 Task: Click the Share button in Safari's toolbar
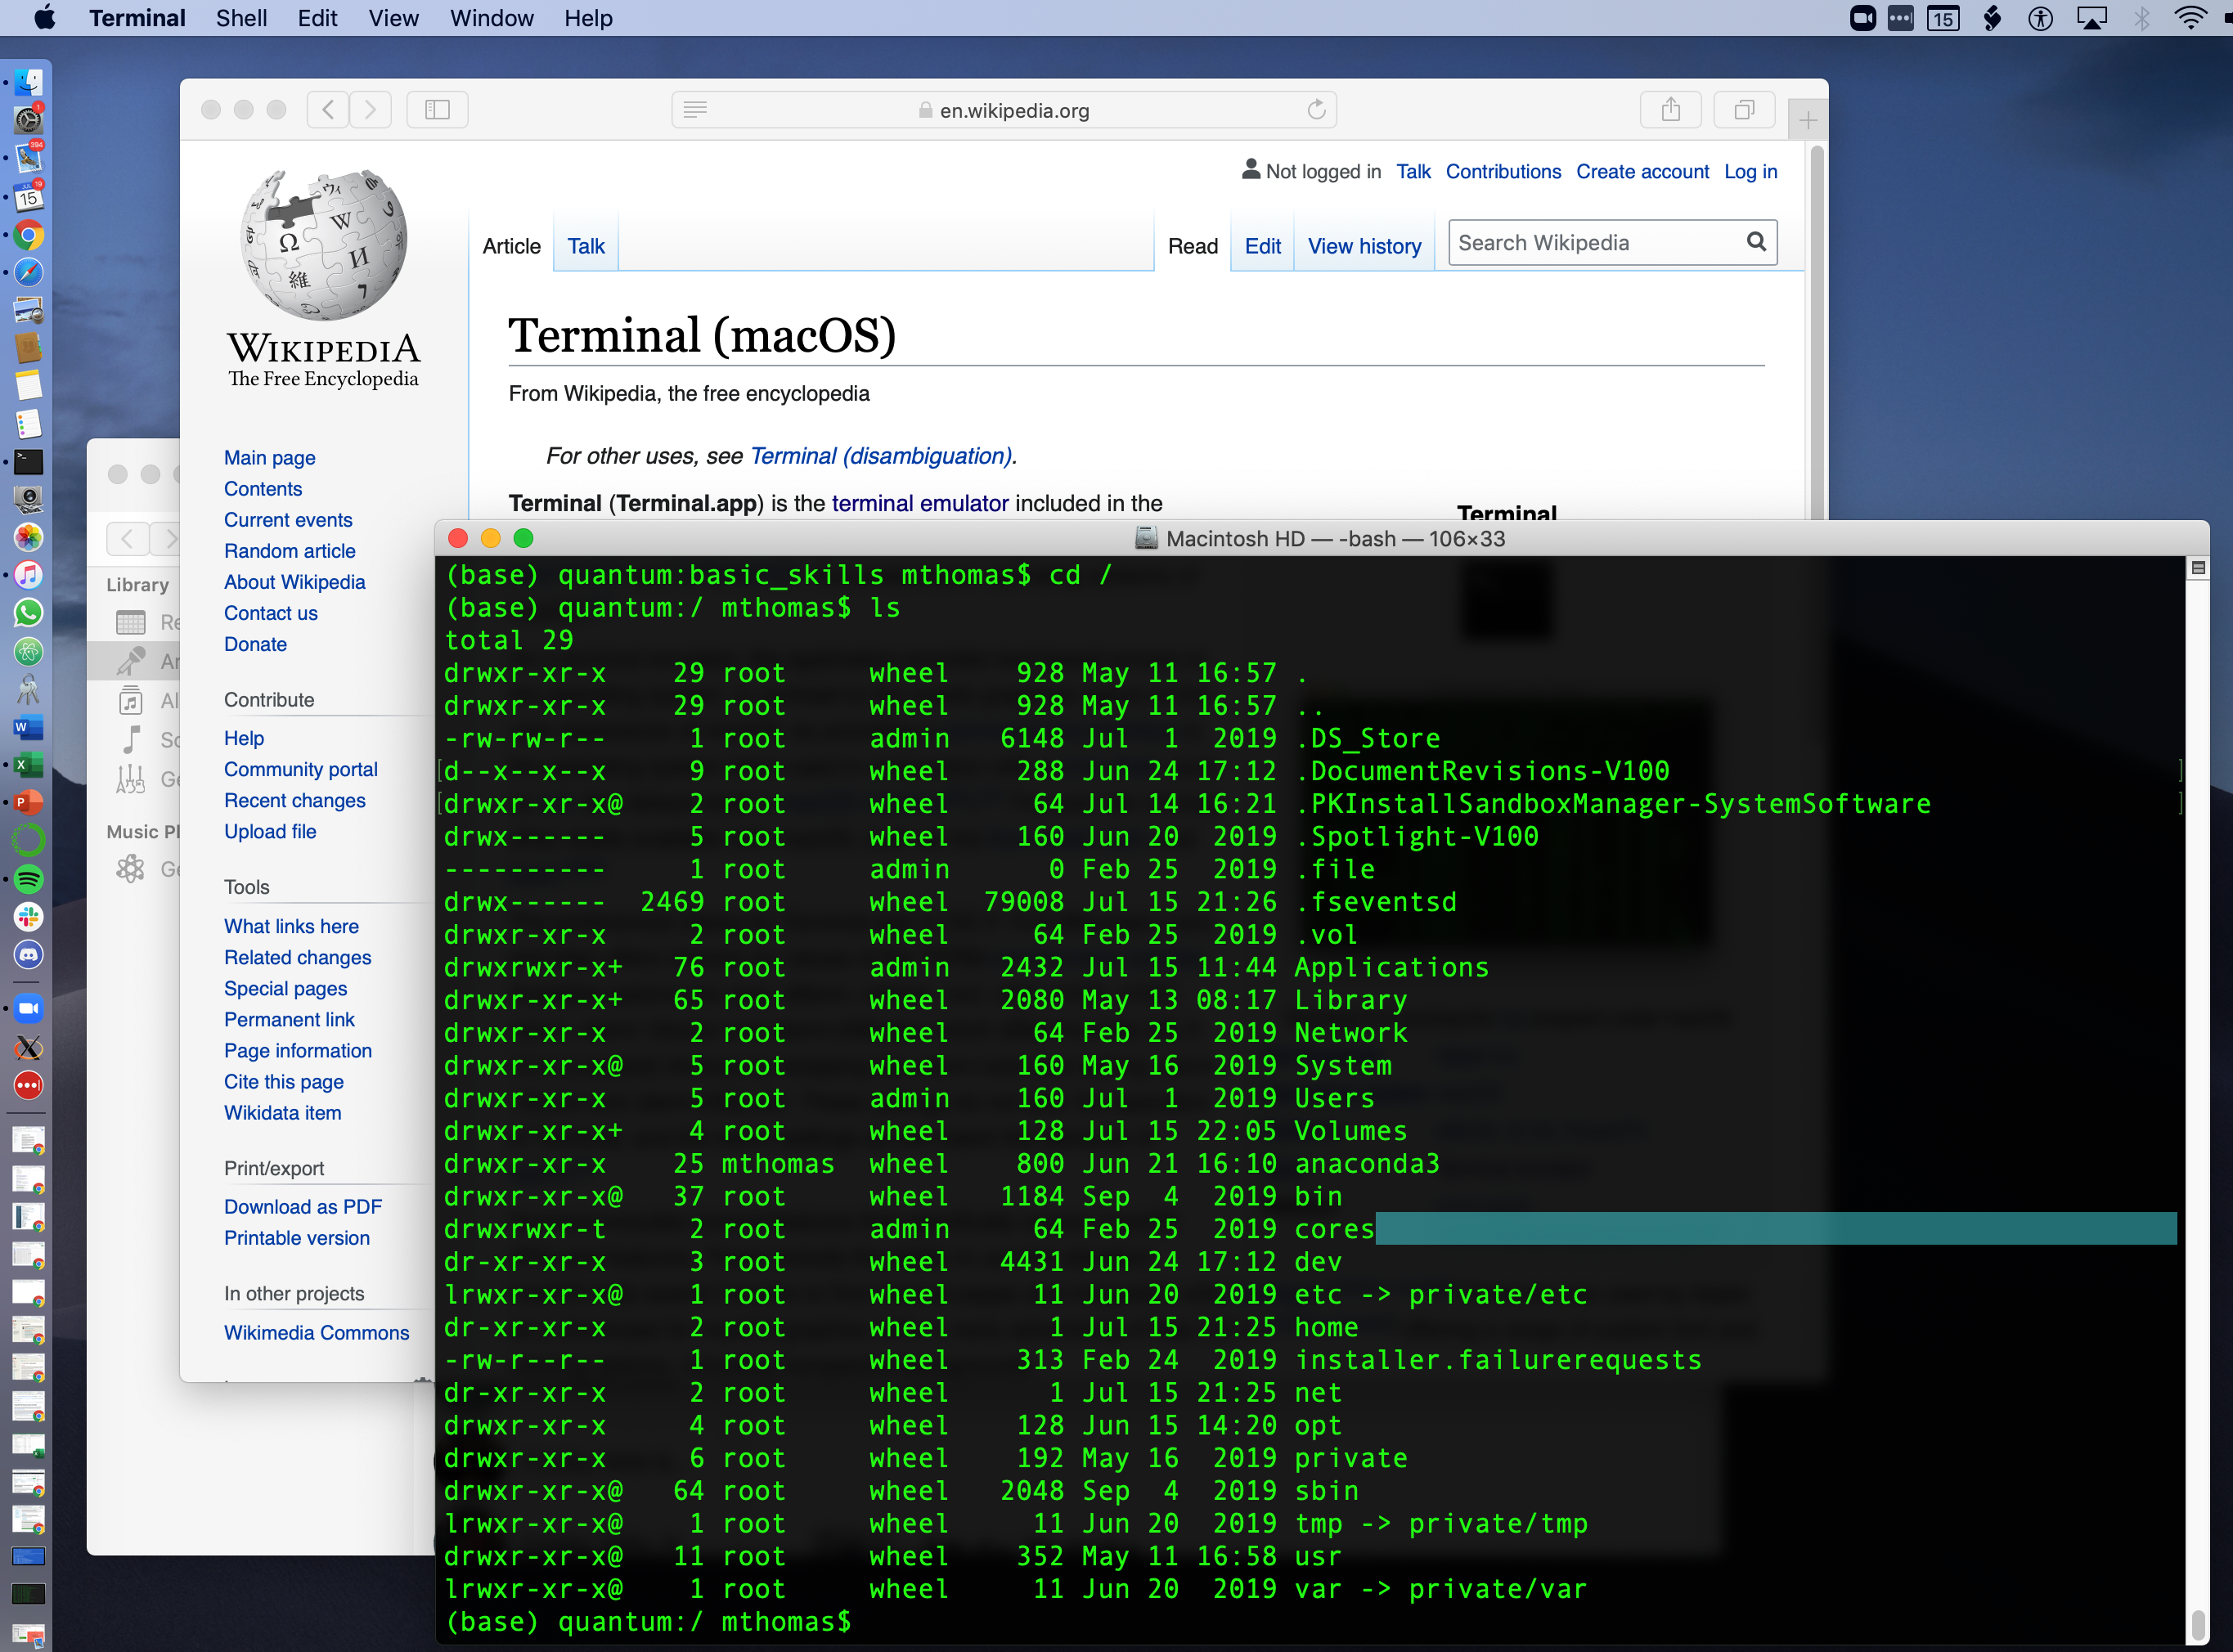[x=1670, y=110]
